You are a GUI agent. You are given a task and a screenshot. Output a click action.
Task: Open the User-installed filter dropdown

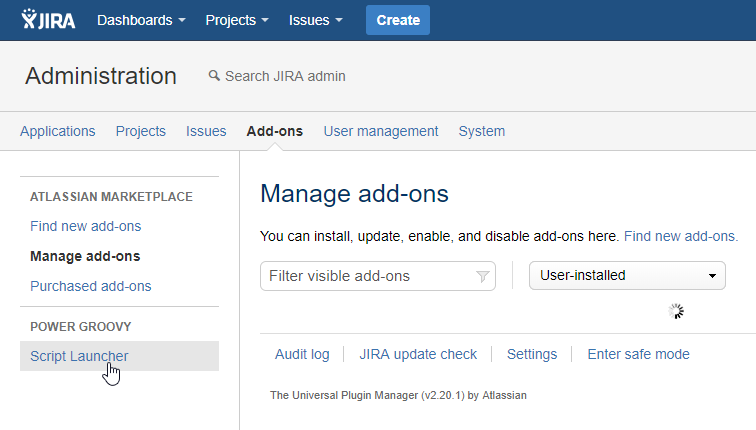pyautogui.click(x=627, y=275)
